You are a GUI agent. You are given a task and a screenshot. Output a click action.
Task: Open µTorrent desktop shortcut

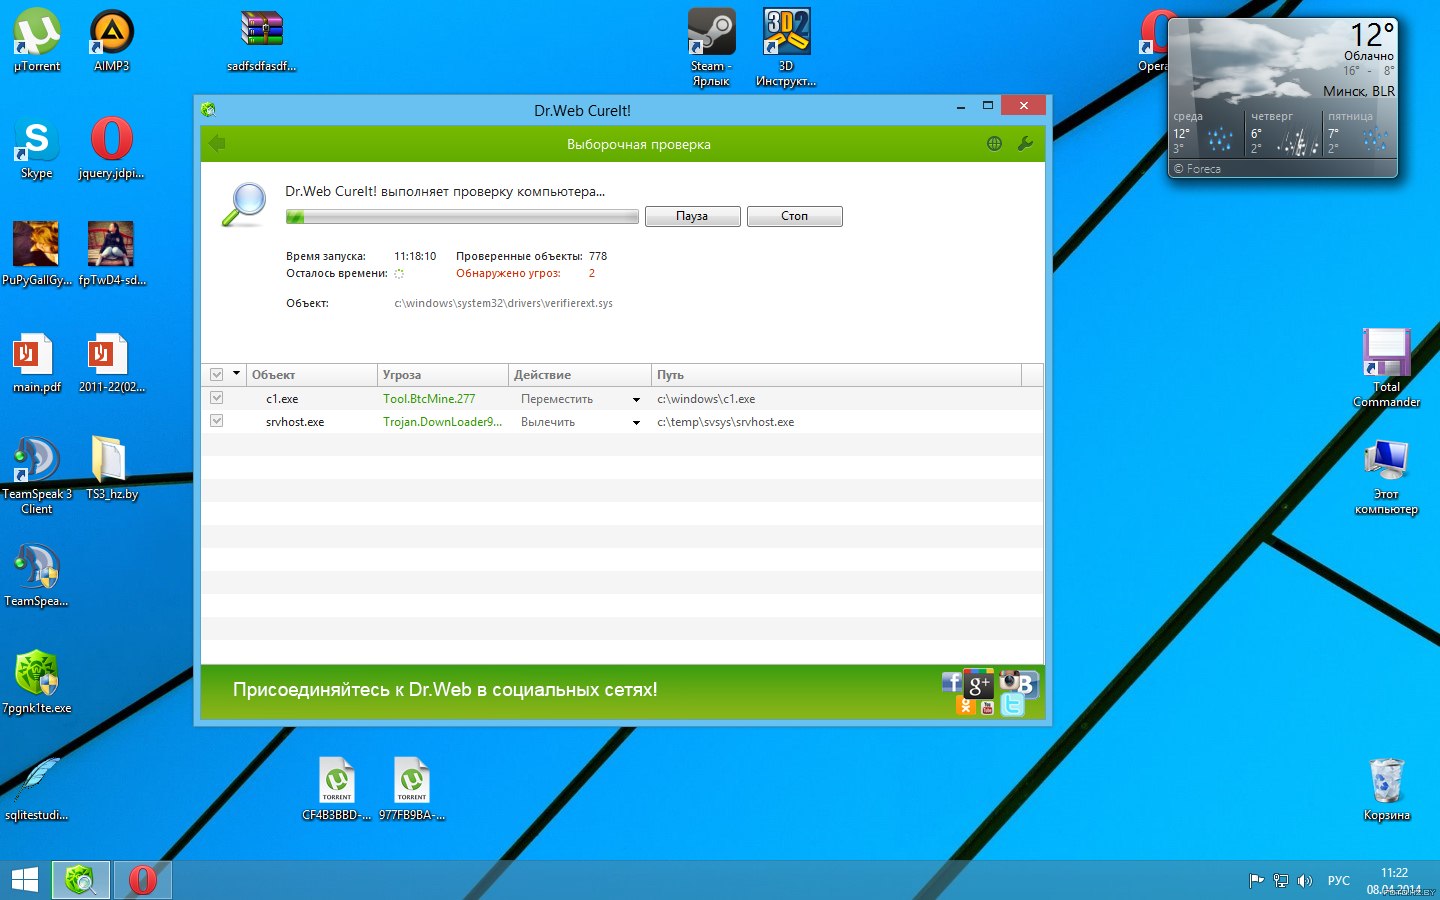[x=37, y=41]
